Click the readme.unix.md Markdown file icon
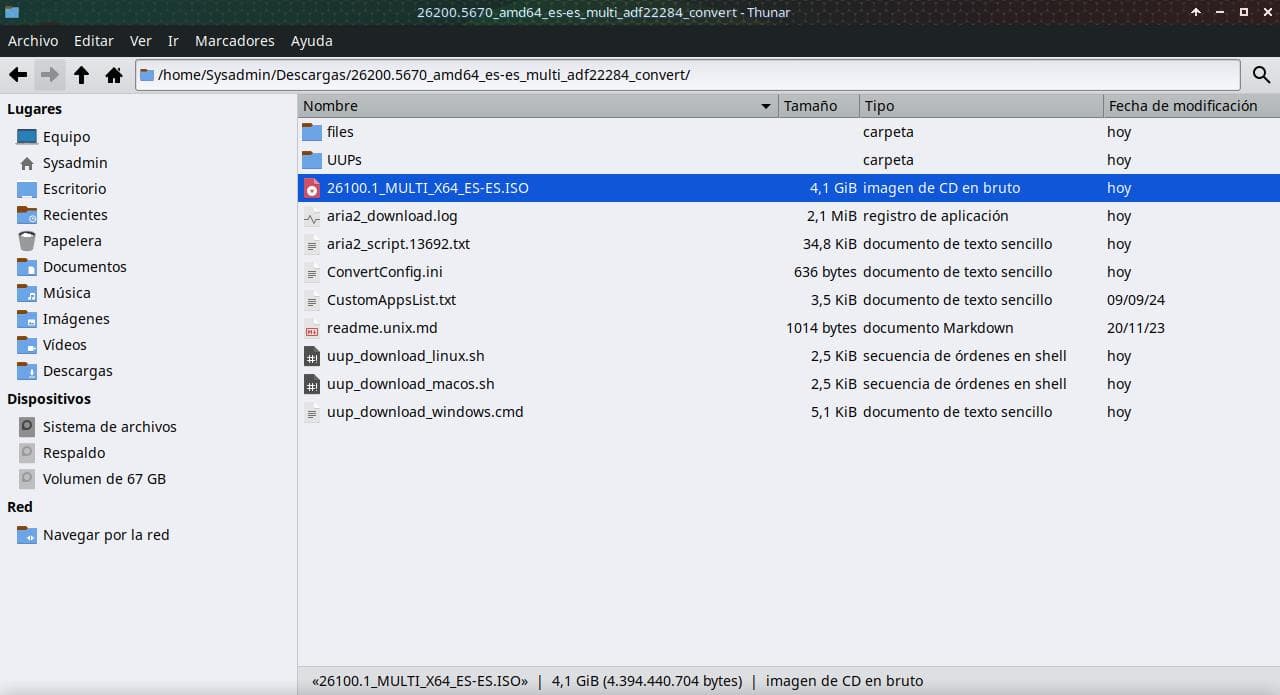 (312, 328)
